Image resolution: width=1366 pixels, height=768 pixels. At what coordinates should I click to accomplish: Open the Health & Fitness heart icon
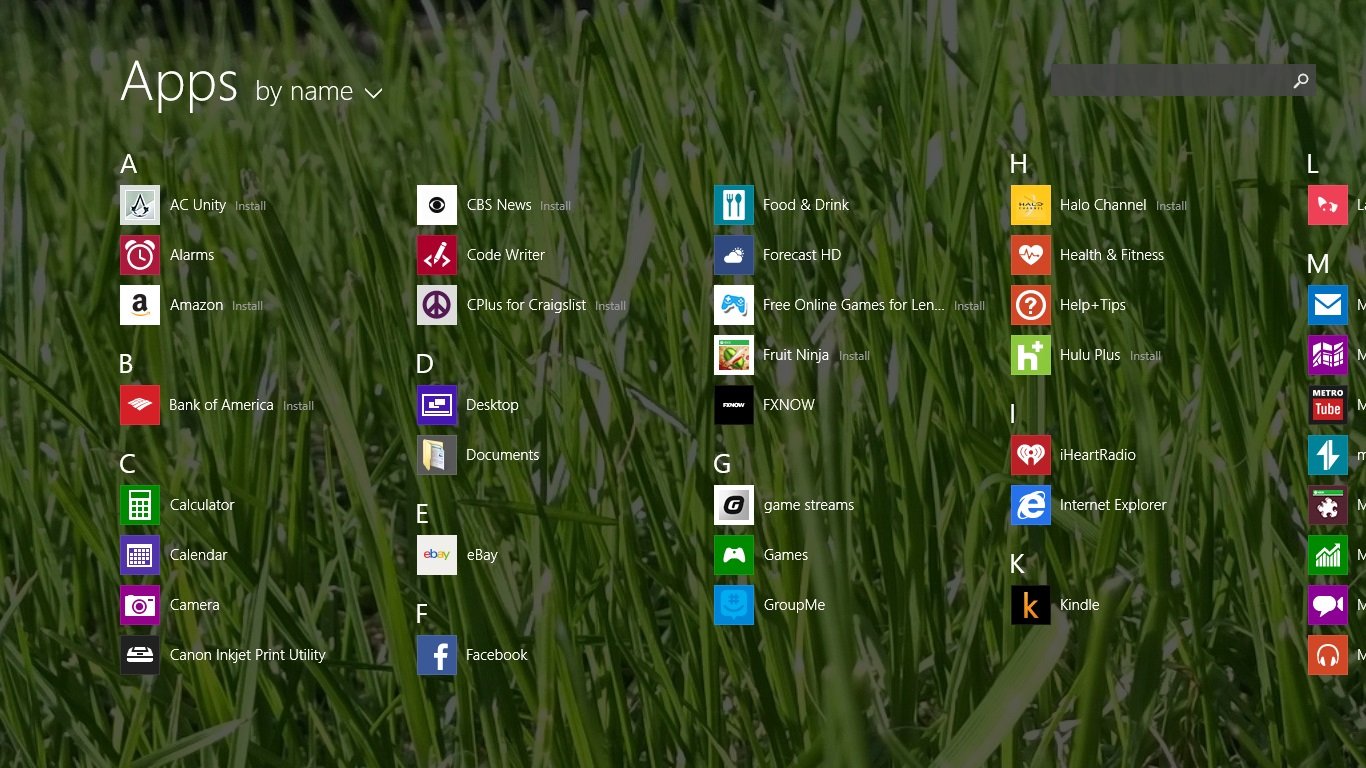click(1031, 255)
